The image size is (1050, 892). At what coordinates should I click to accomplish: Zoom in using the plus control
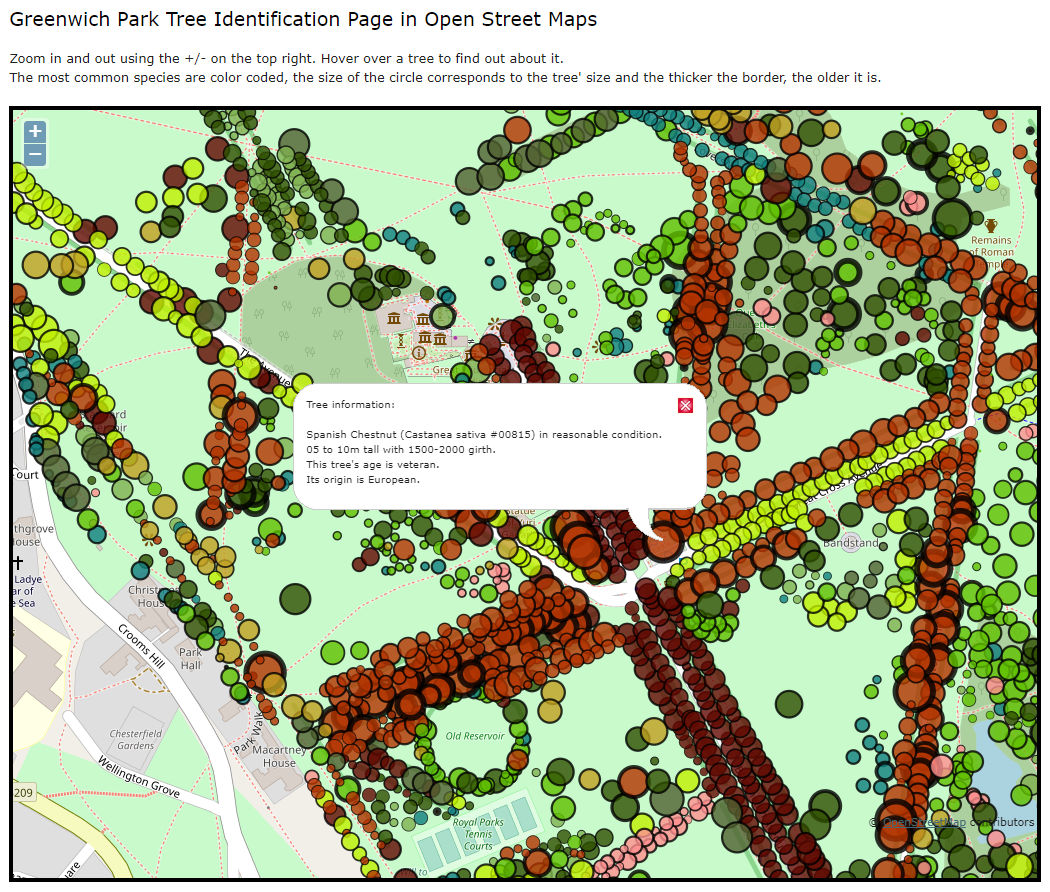point(34,131)
